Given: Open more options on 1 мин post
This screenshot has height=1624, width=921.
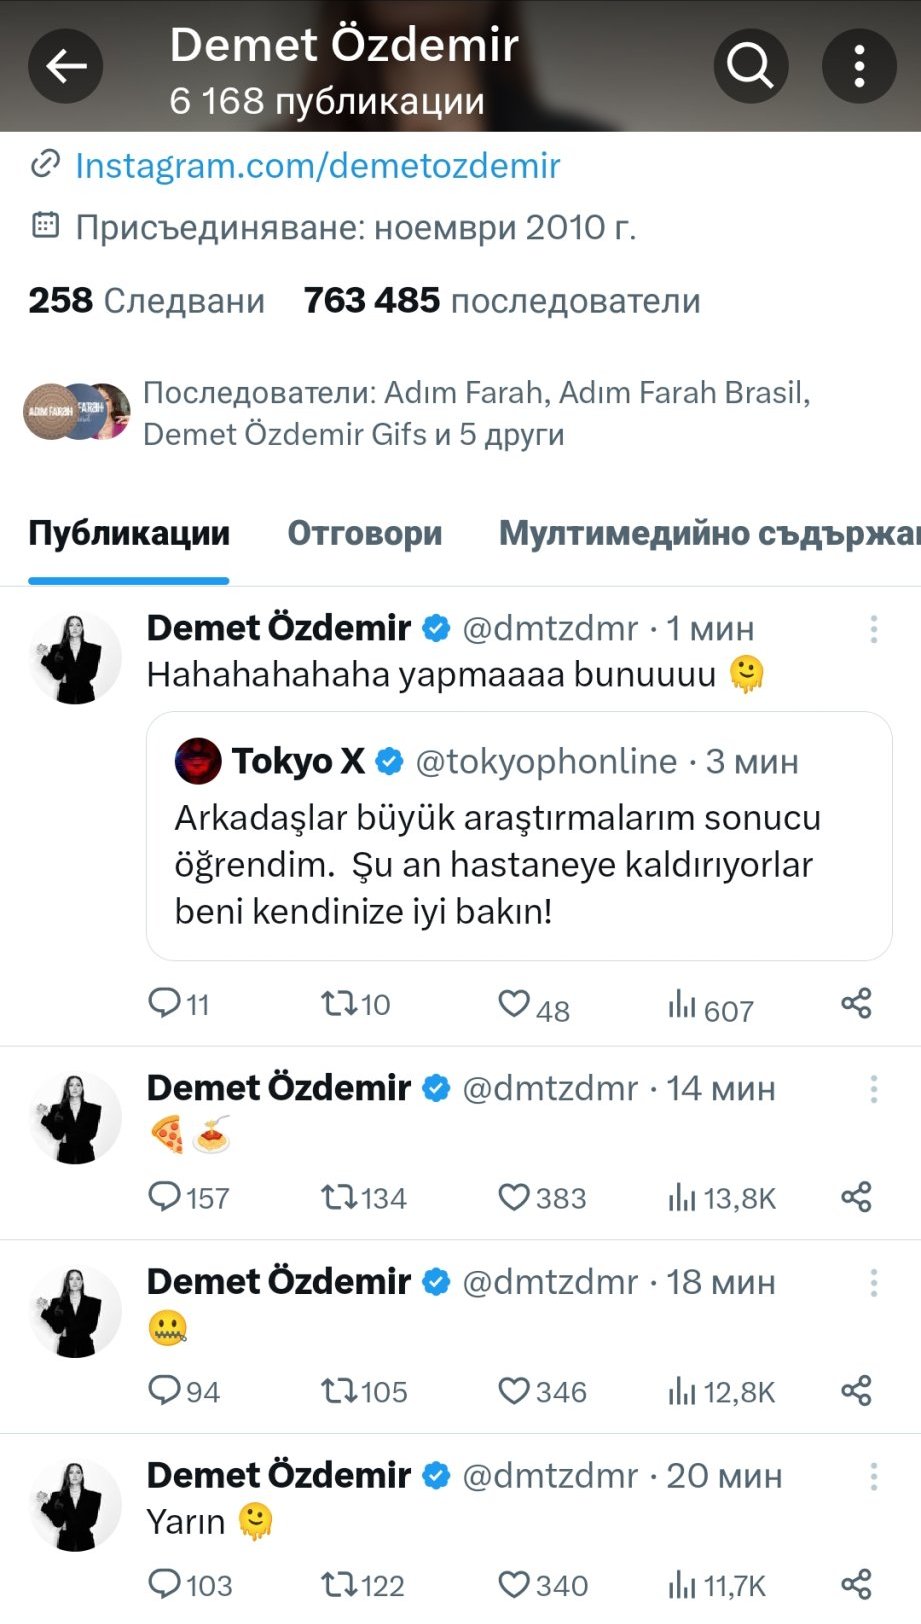Looking at the screenshot, I should tap(873, 628).
